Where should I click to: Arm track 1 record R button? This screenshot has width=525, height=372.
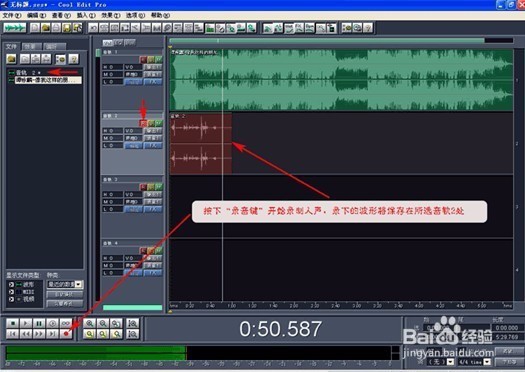pyautogui.click(x=143, y=60)
